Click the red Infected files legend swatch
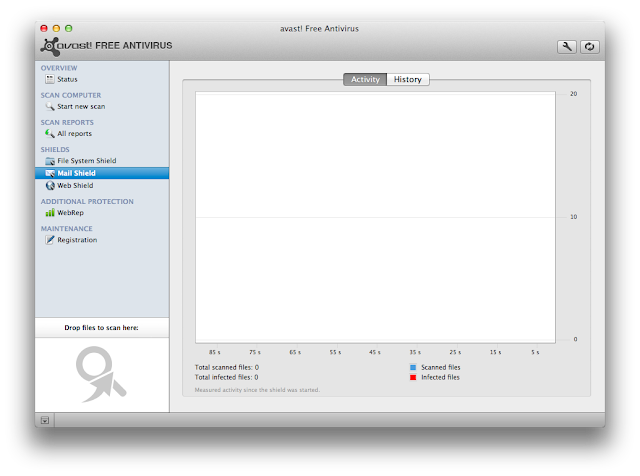 [413, 378]
